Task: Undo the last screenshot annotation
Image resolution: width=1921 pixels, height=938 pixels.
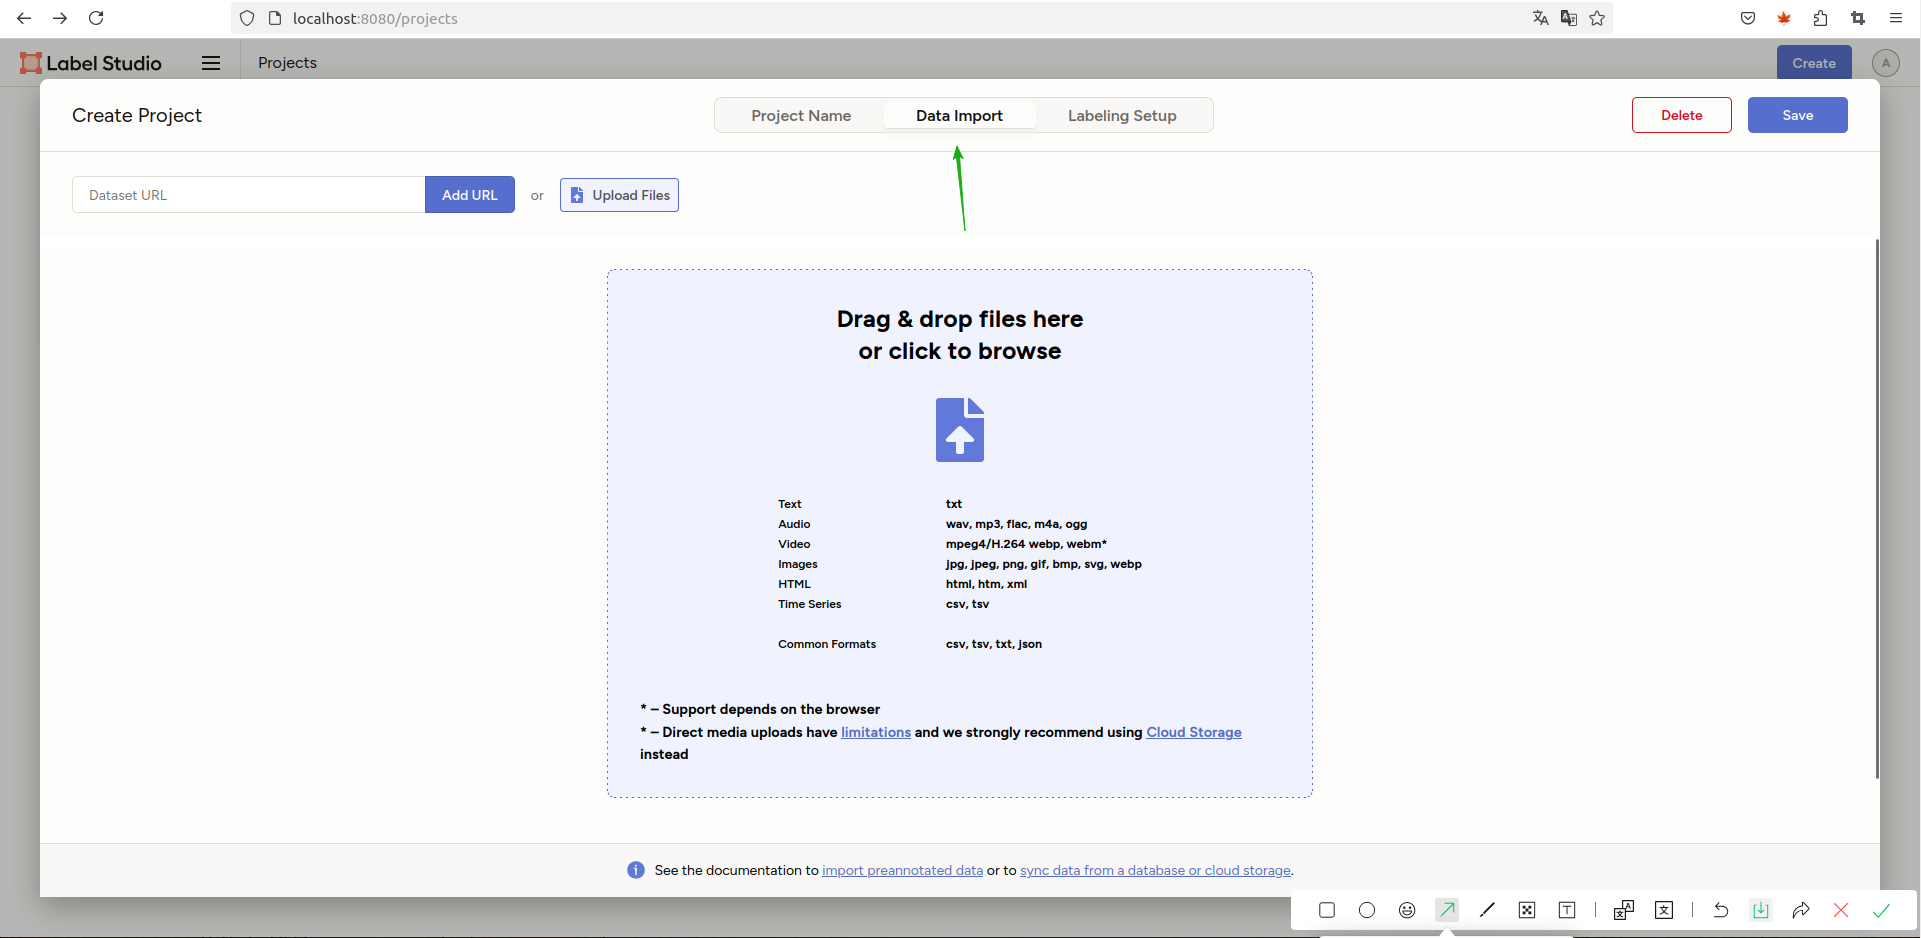Action: [1721, 910]
